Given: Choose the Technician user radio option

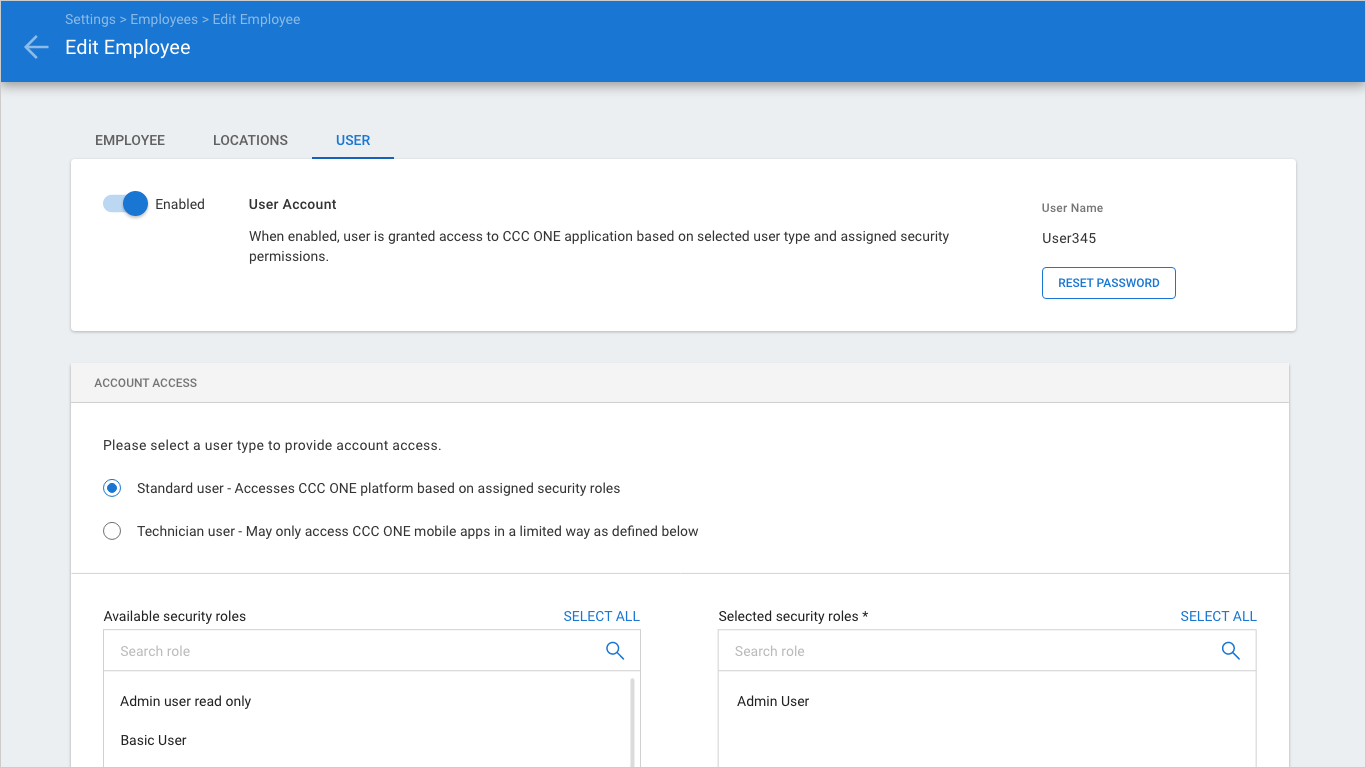Looking at the screenshot, I should (x=112, y=532).
